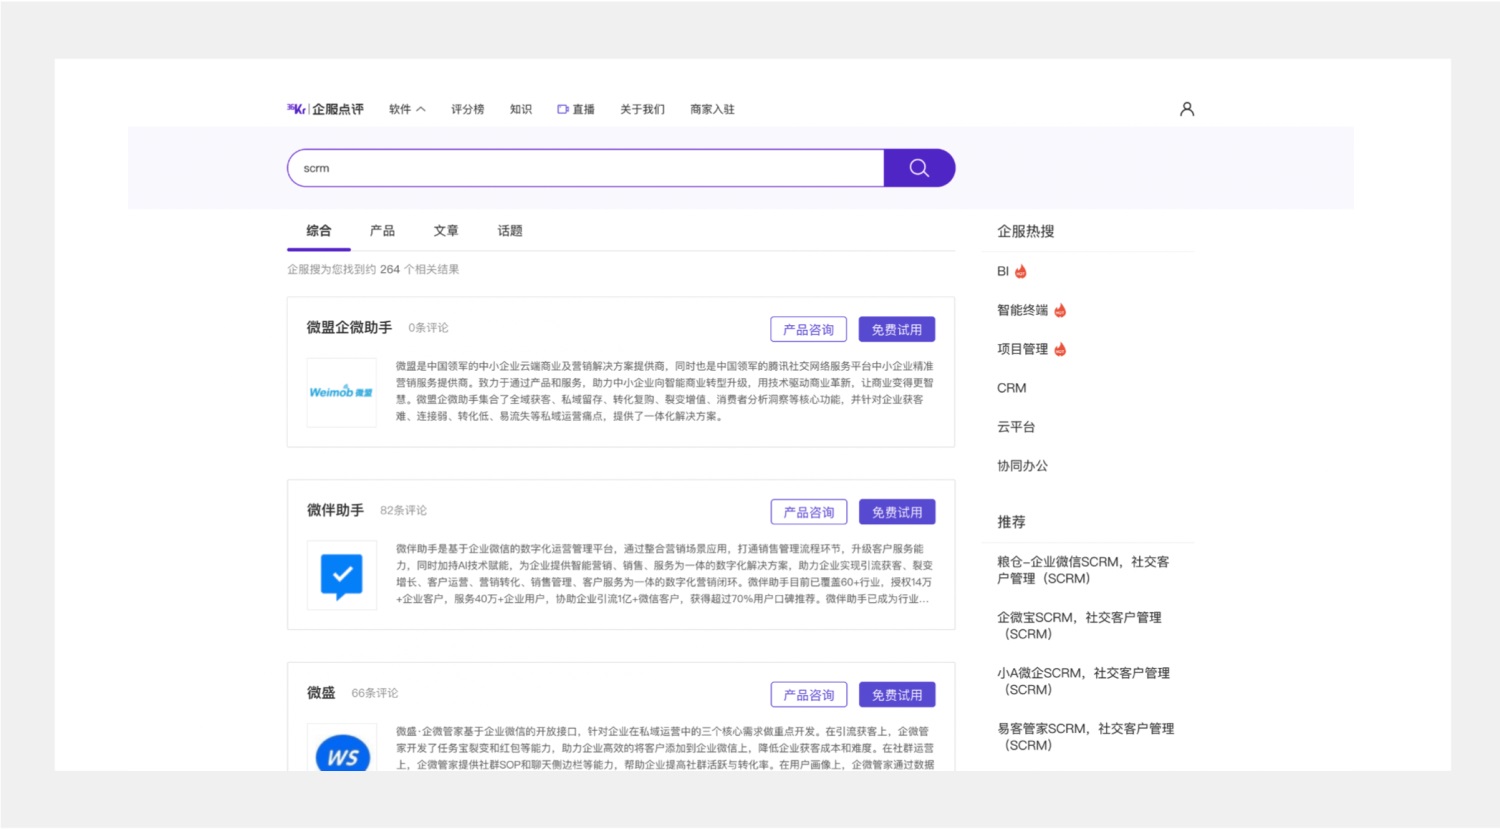Click the 微伴助手 description text
1500x829 pixels.
pos(664,574)
